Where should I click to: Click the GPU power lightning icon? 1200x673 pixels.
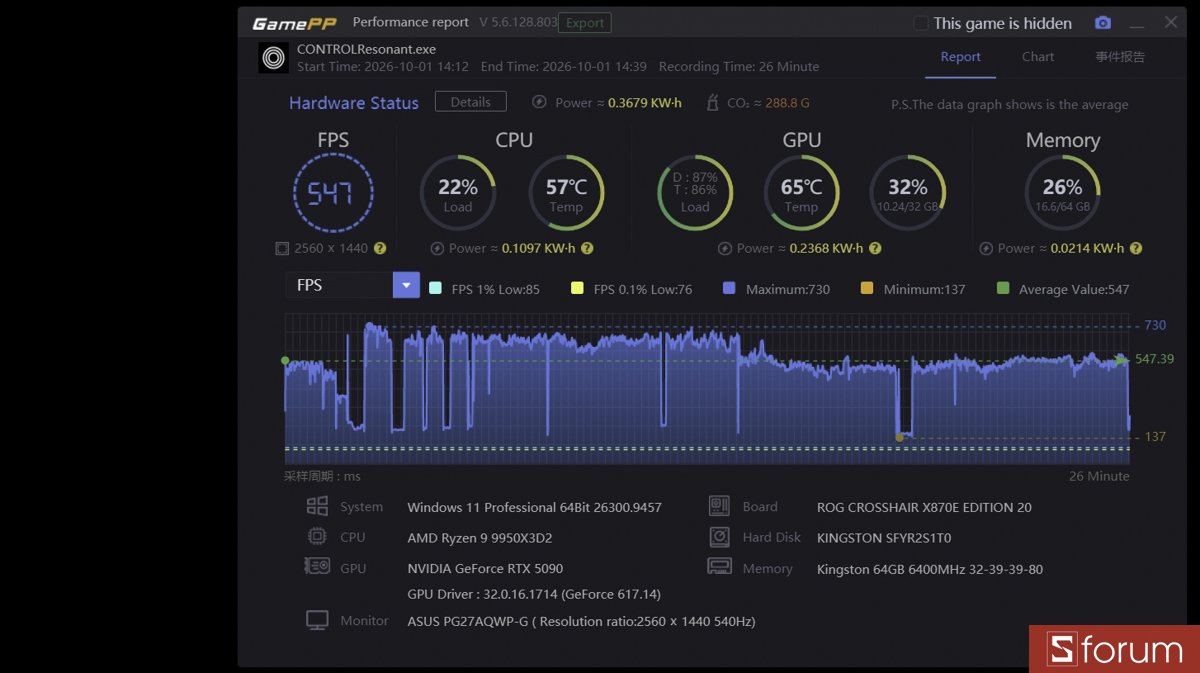point(725,248)
